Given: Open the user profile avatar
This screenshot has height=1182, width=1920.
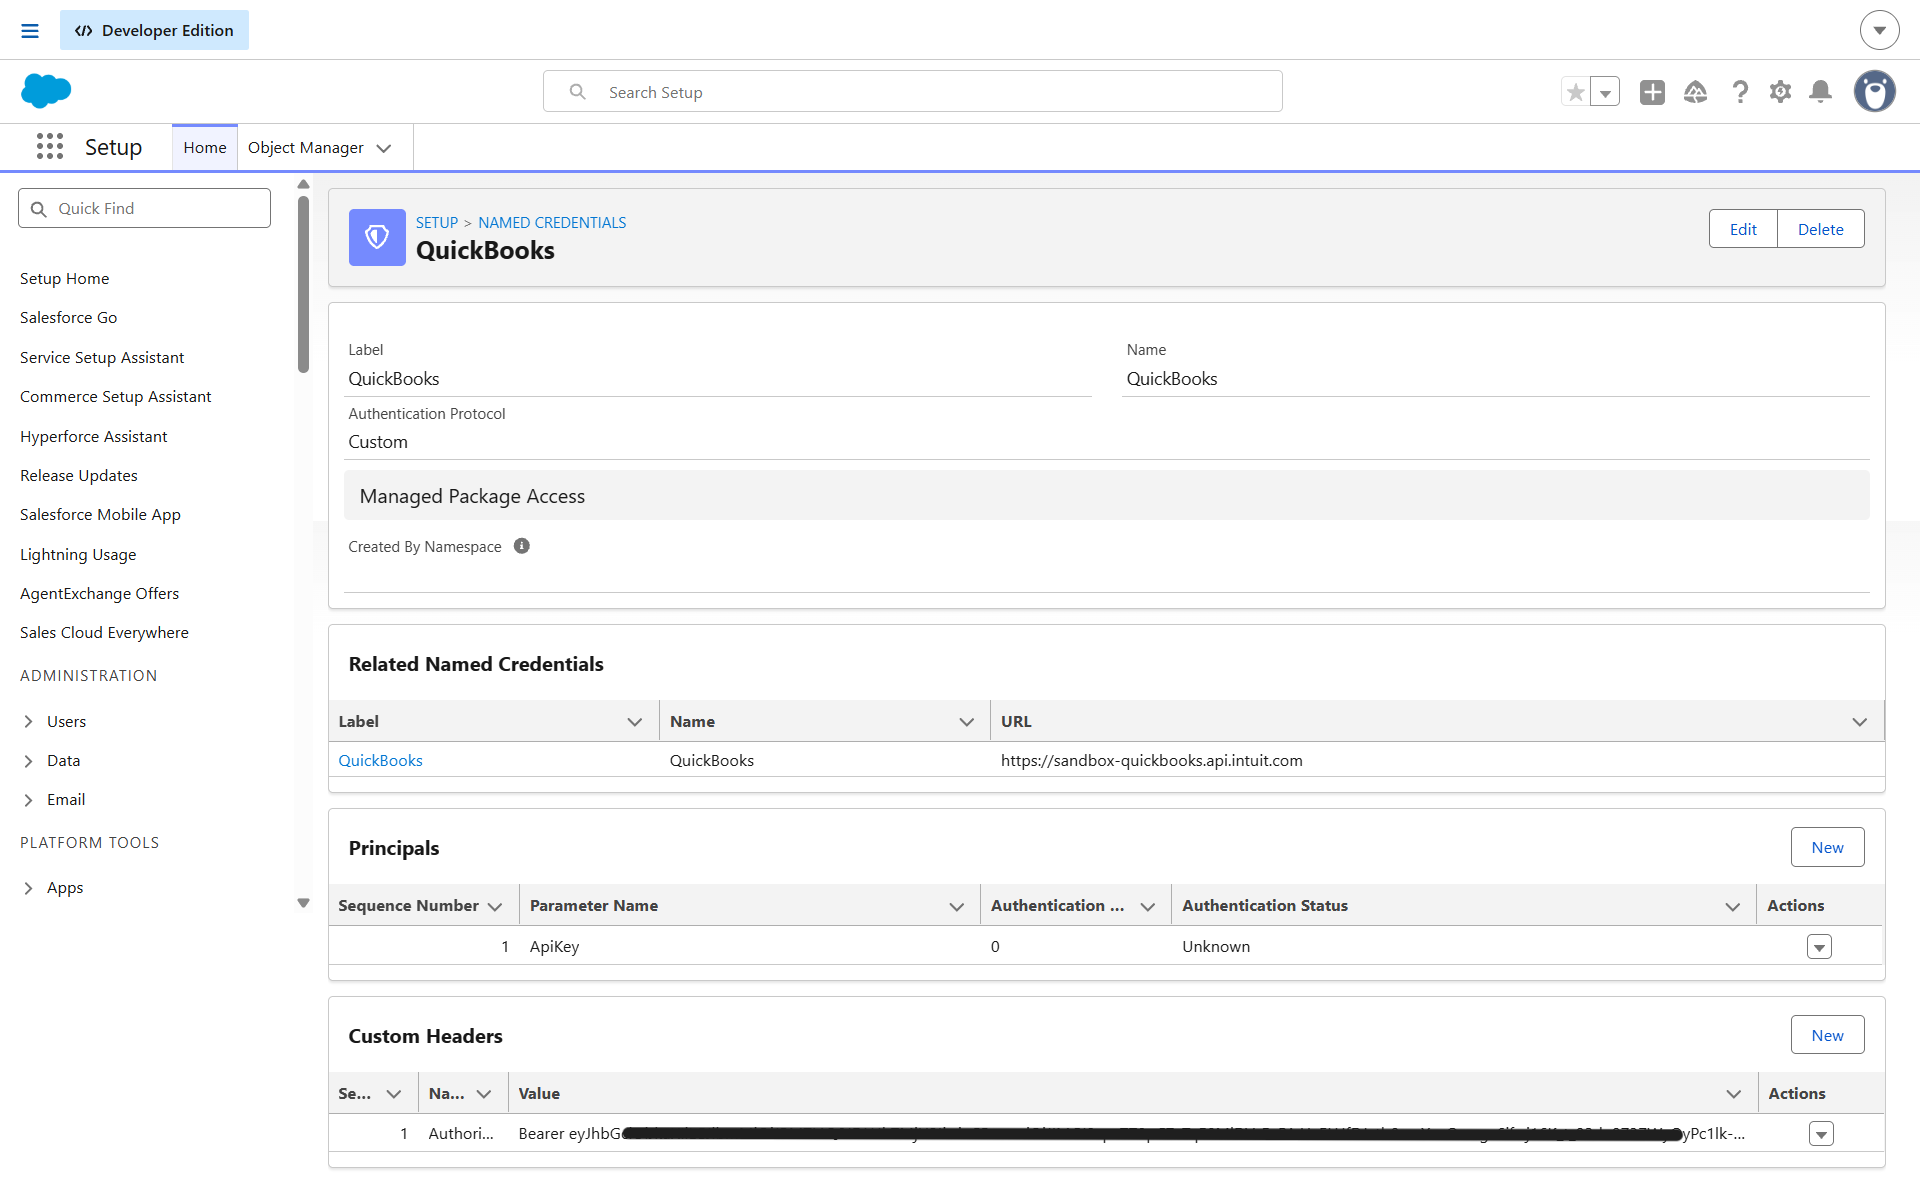Looking at the screenshot, I should tap(1875, 91).
